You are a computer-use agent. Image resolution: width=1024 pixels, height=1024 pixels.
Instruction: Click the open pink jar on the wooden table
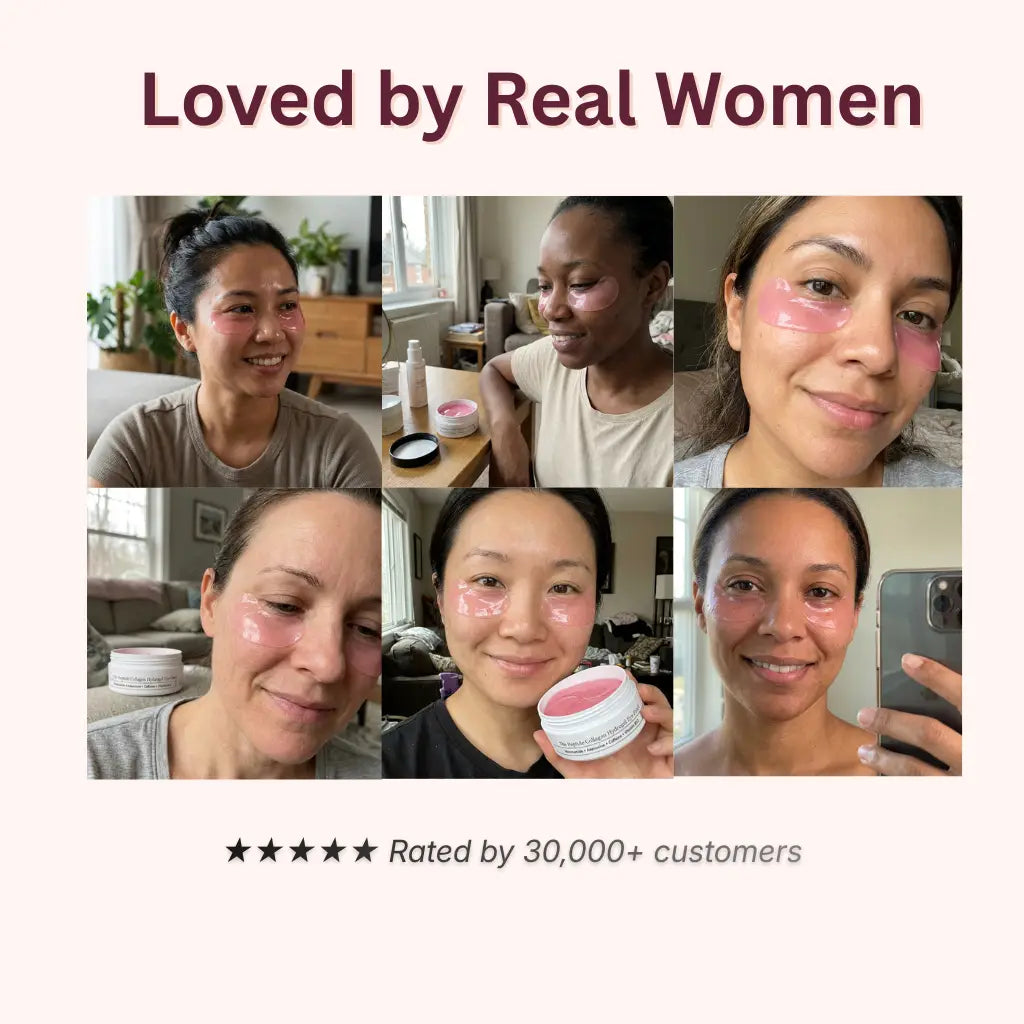457,418
